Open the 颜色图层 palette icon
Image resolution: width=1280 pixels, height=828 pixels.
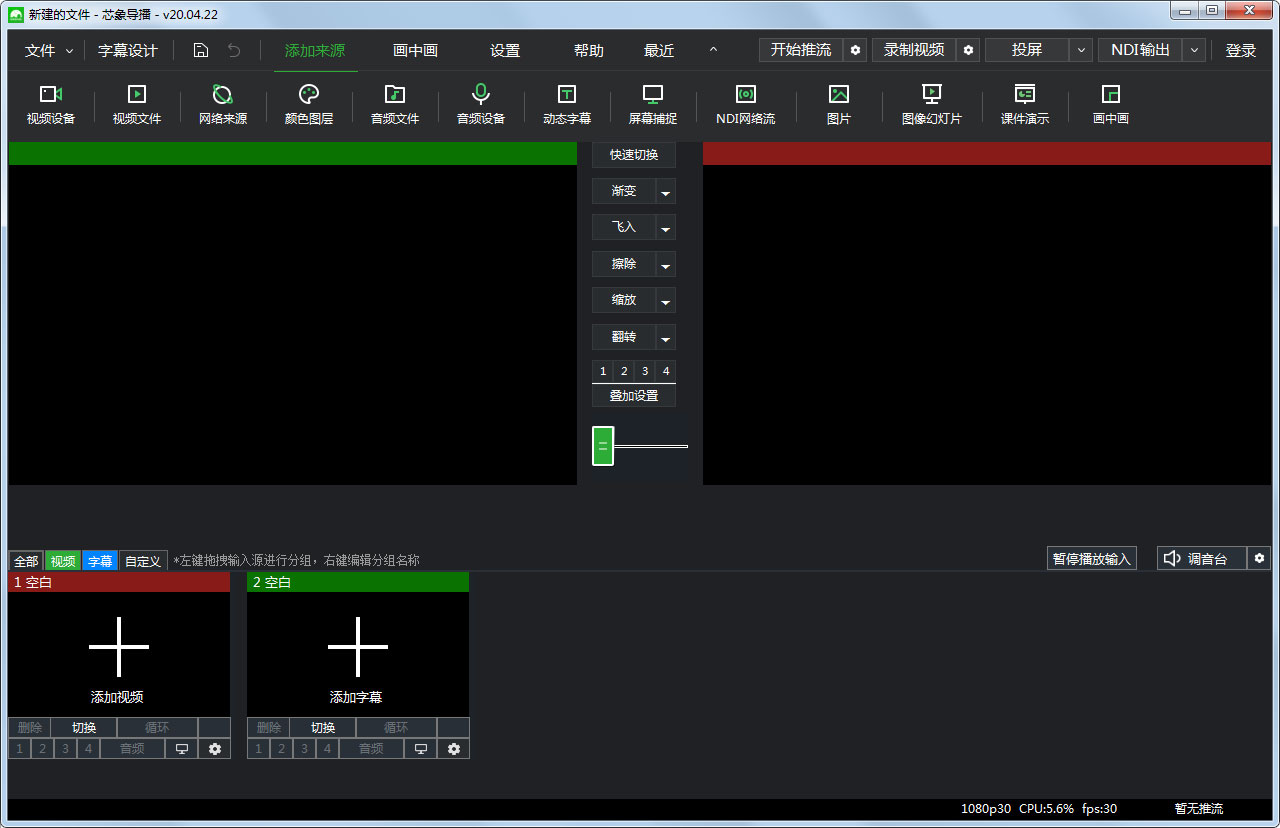click(x=309, y=95)
